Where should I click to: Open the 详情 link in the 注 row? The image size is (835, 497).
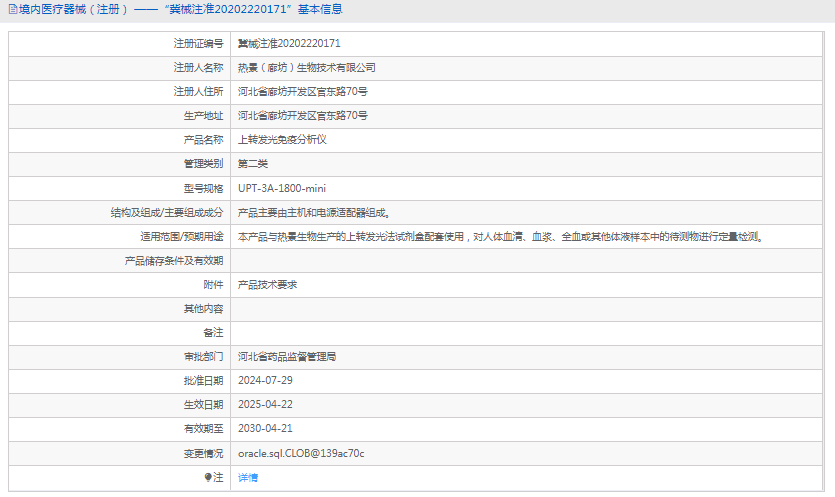248,478
